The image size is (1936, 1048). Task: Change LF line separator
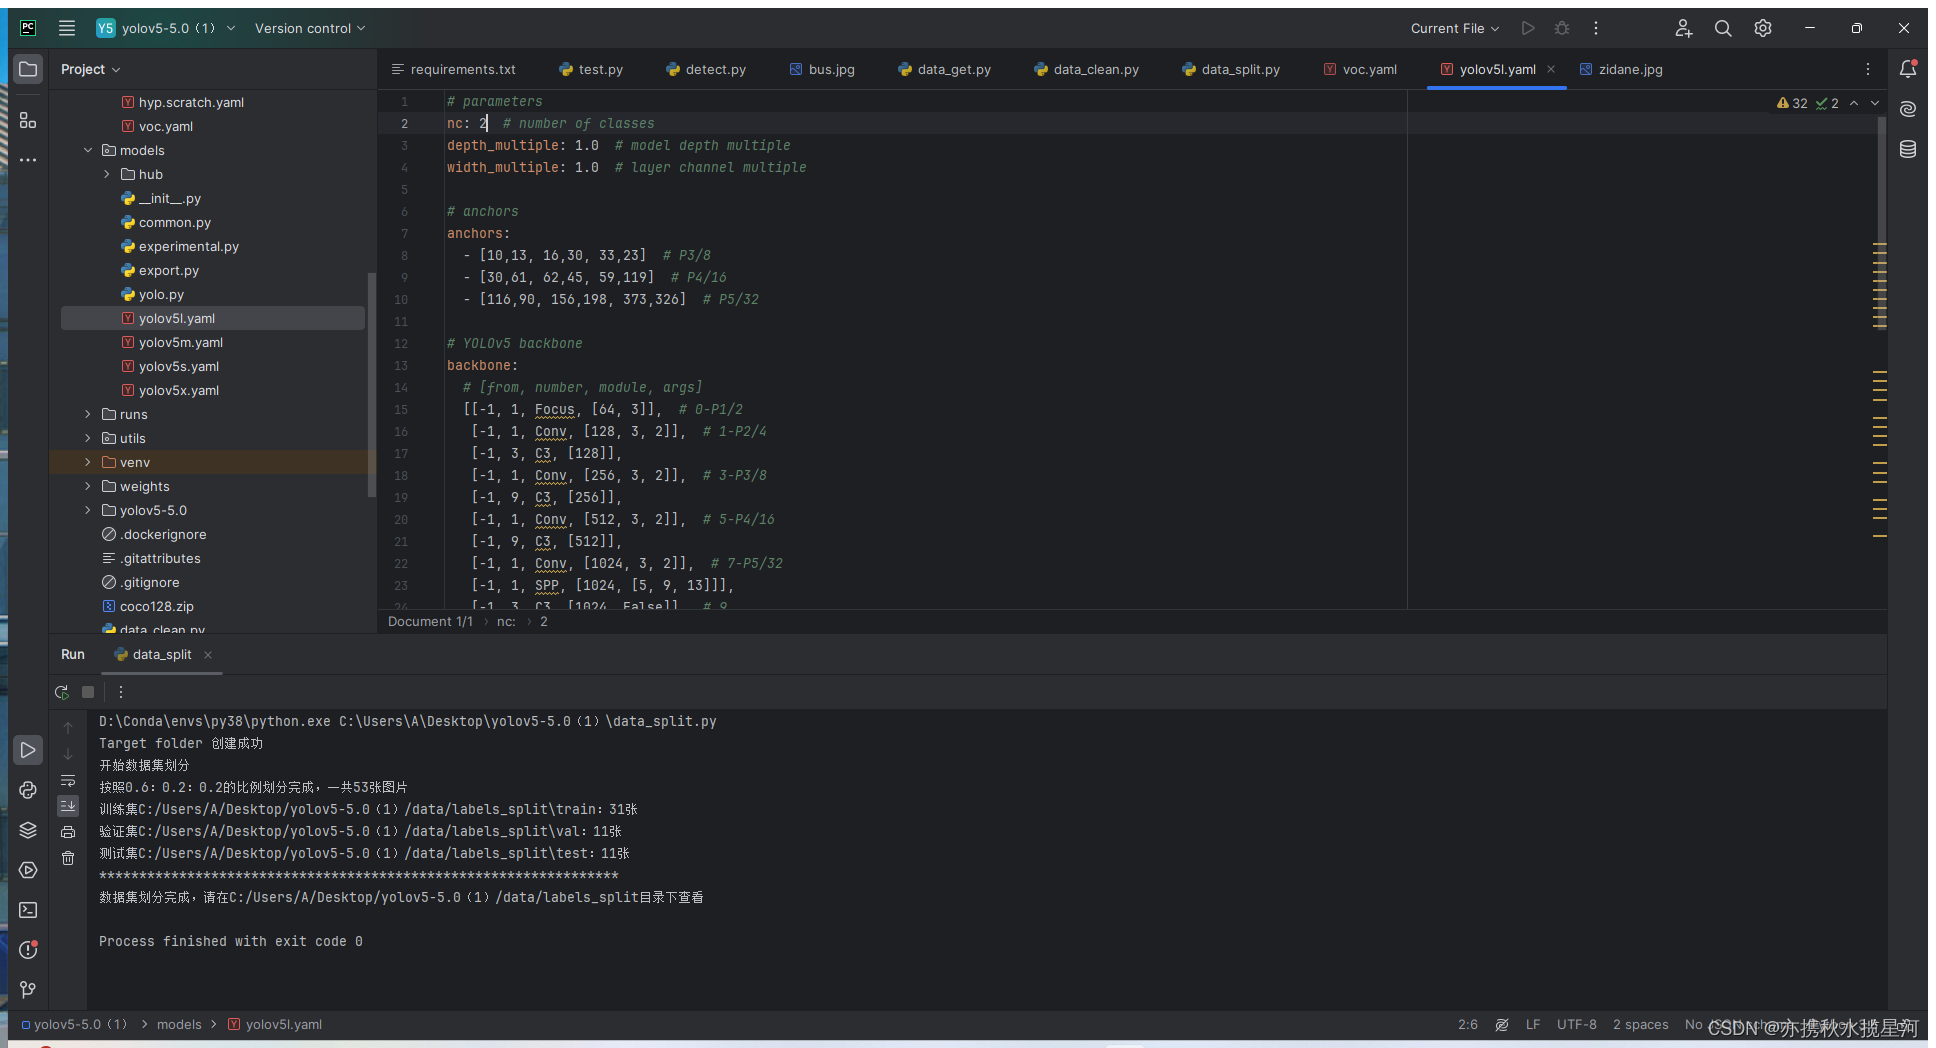coord(1533,1025)
